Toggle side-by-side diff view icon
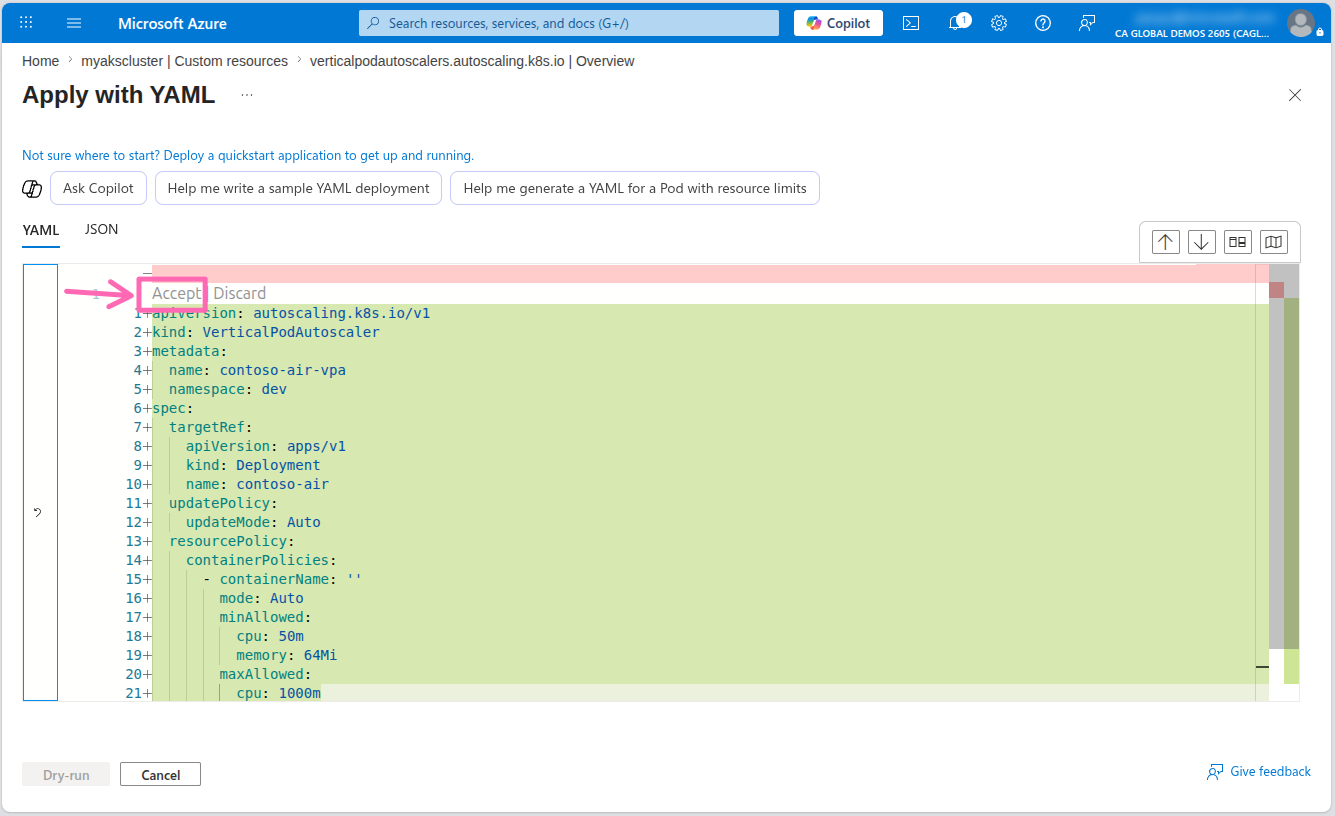The image size is (1335, 816). point(1237,242)
